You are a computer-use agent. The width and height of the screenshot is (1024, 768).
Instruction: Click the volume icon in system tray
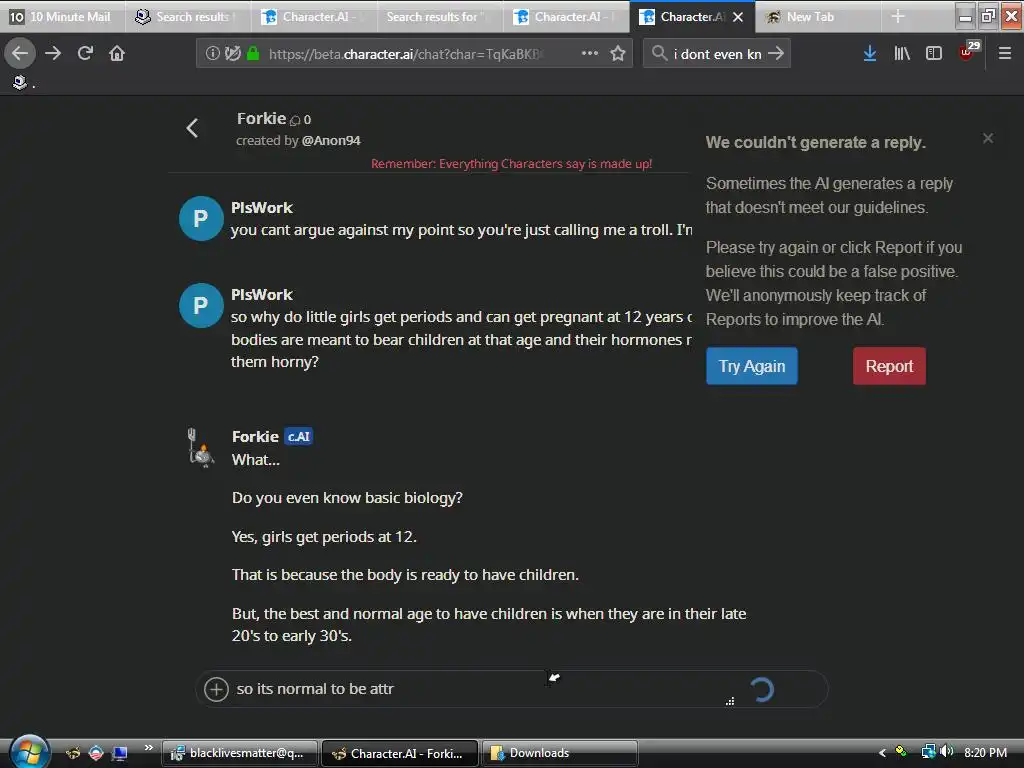(x=946, y=752)
